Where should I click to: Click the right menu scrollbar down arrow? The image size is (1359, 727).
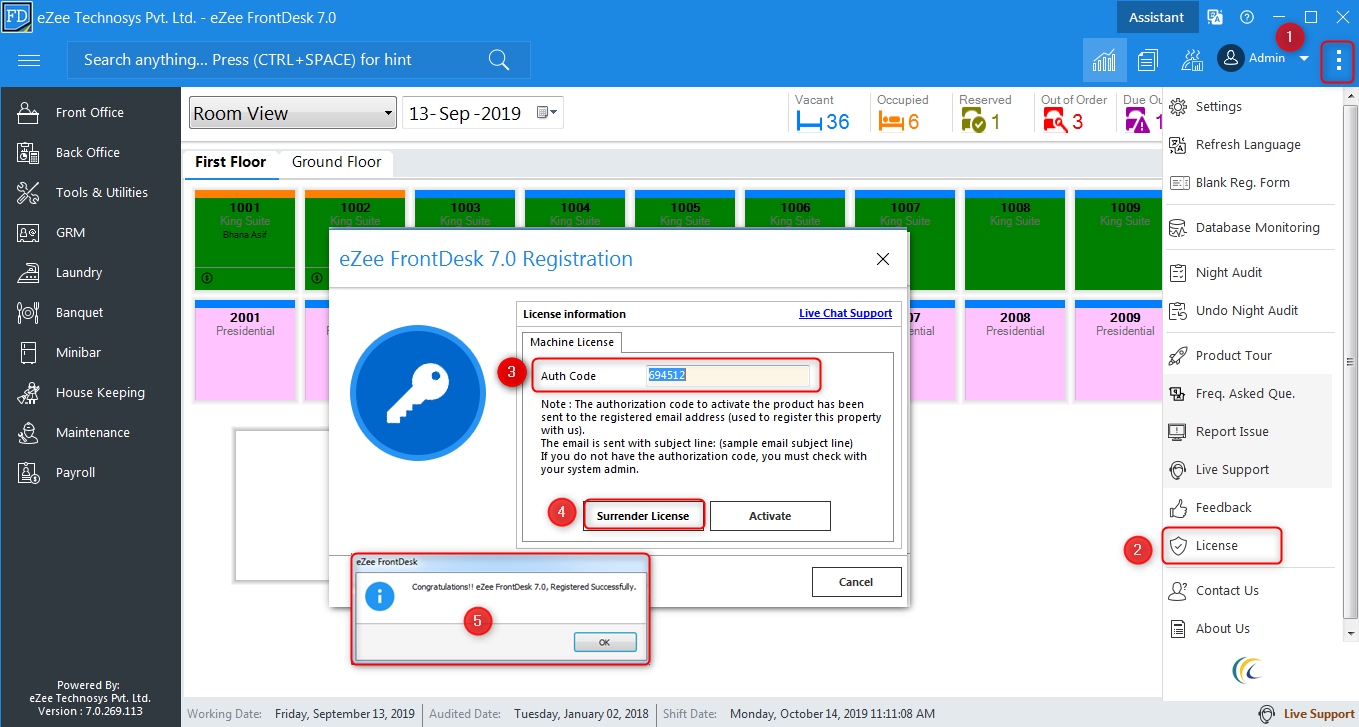(1351, 634)
